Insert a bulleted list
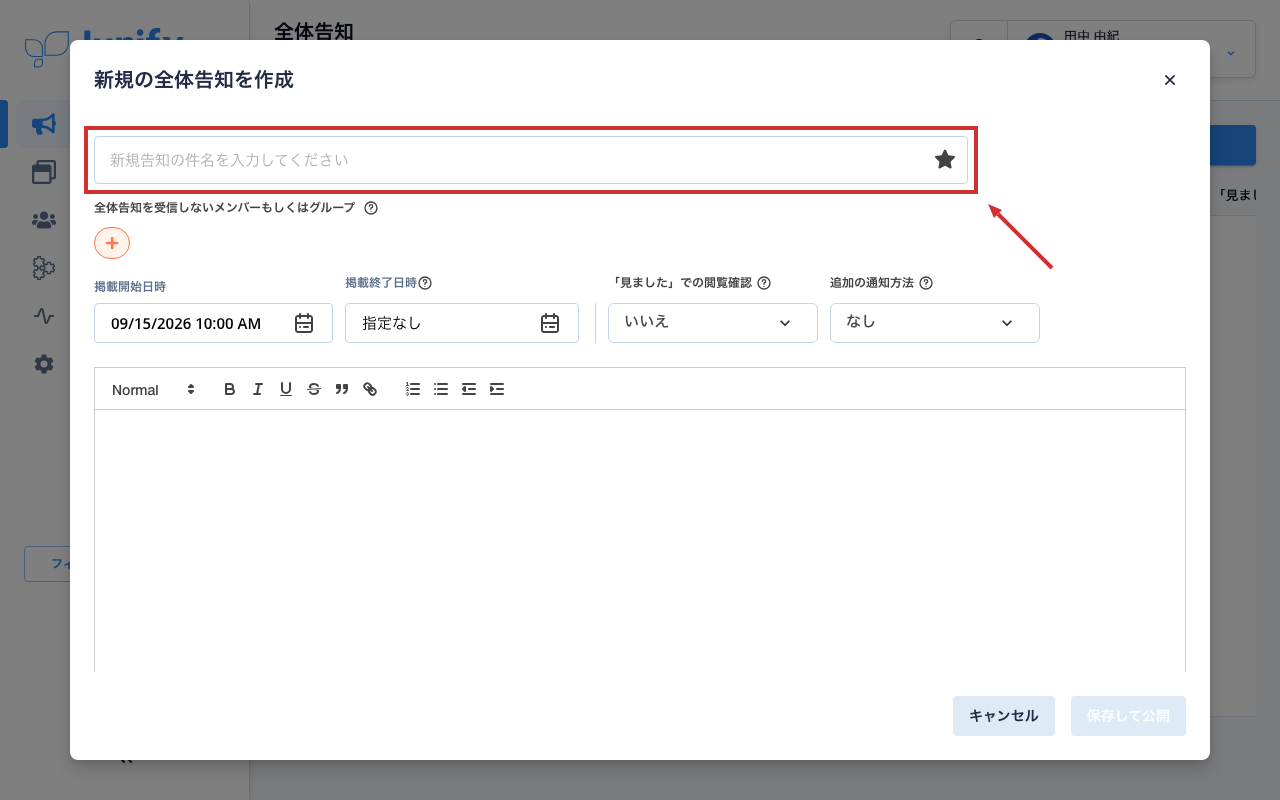 coord(441,389)
